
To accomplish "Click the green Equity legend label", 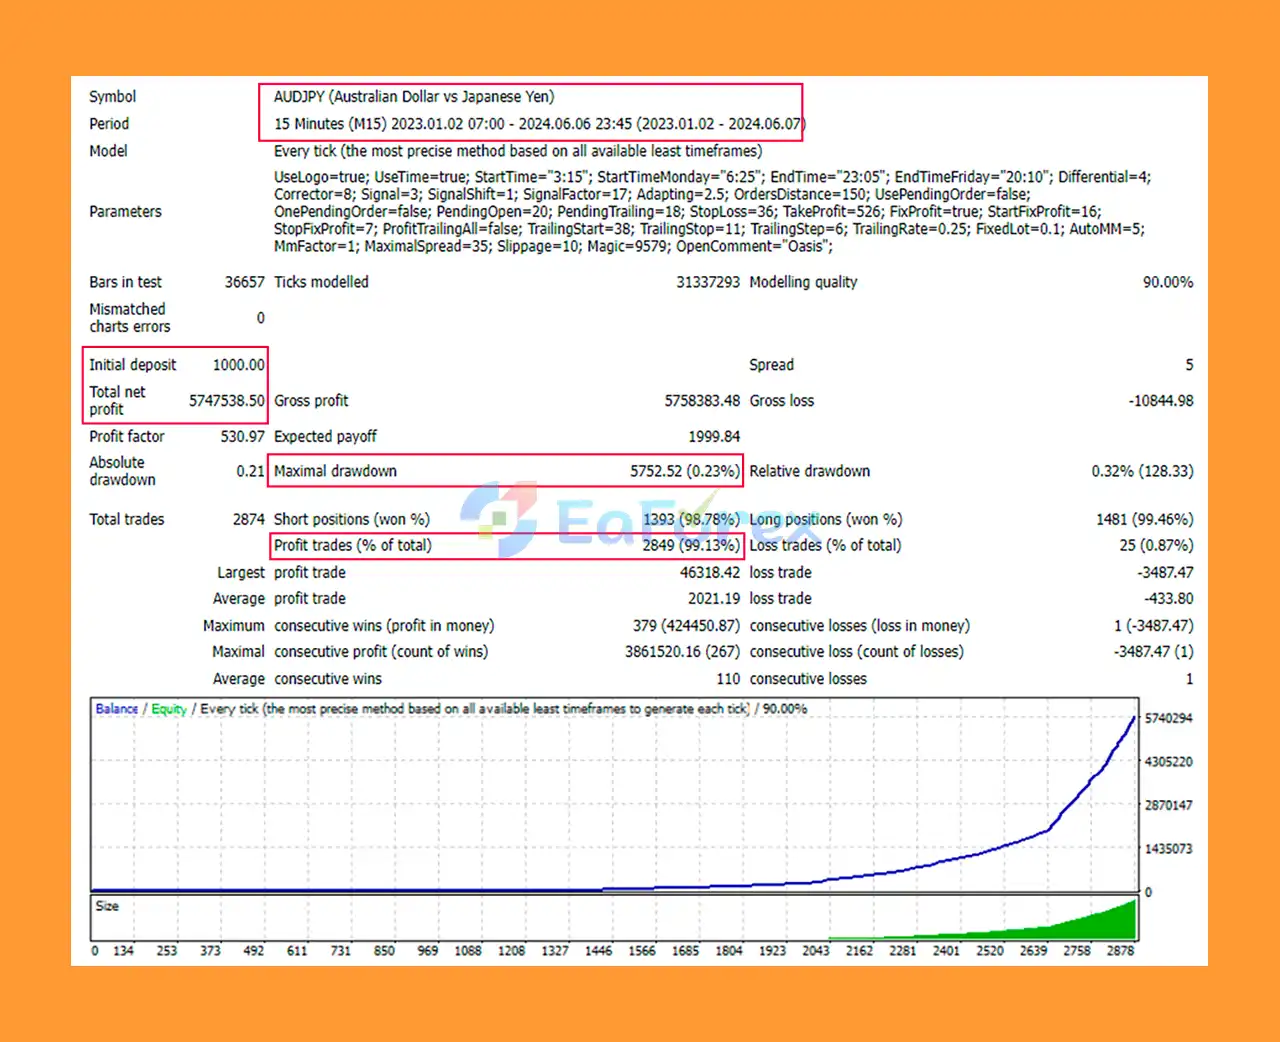I will coord(168,708).
